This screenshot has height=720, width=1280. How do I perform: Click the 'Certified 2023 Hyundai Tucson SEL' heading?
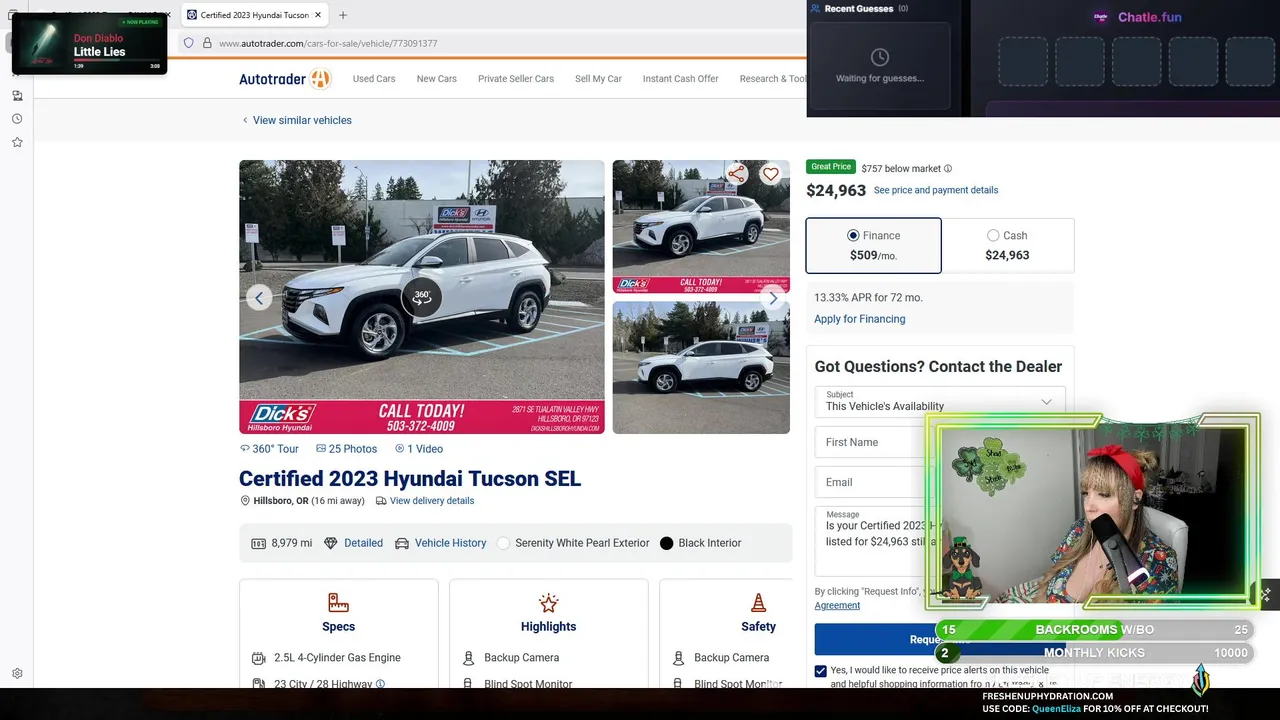tap(410, 479)
